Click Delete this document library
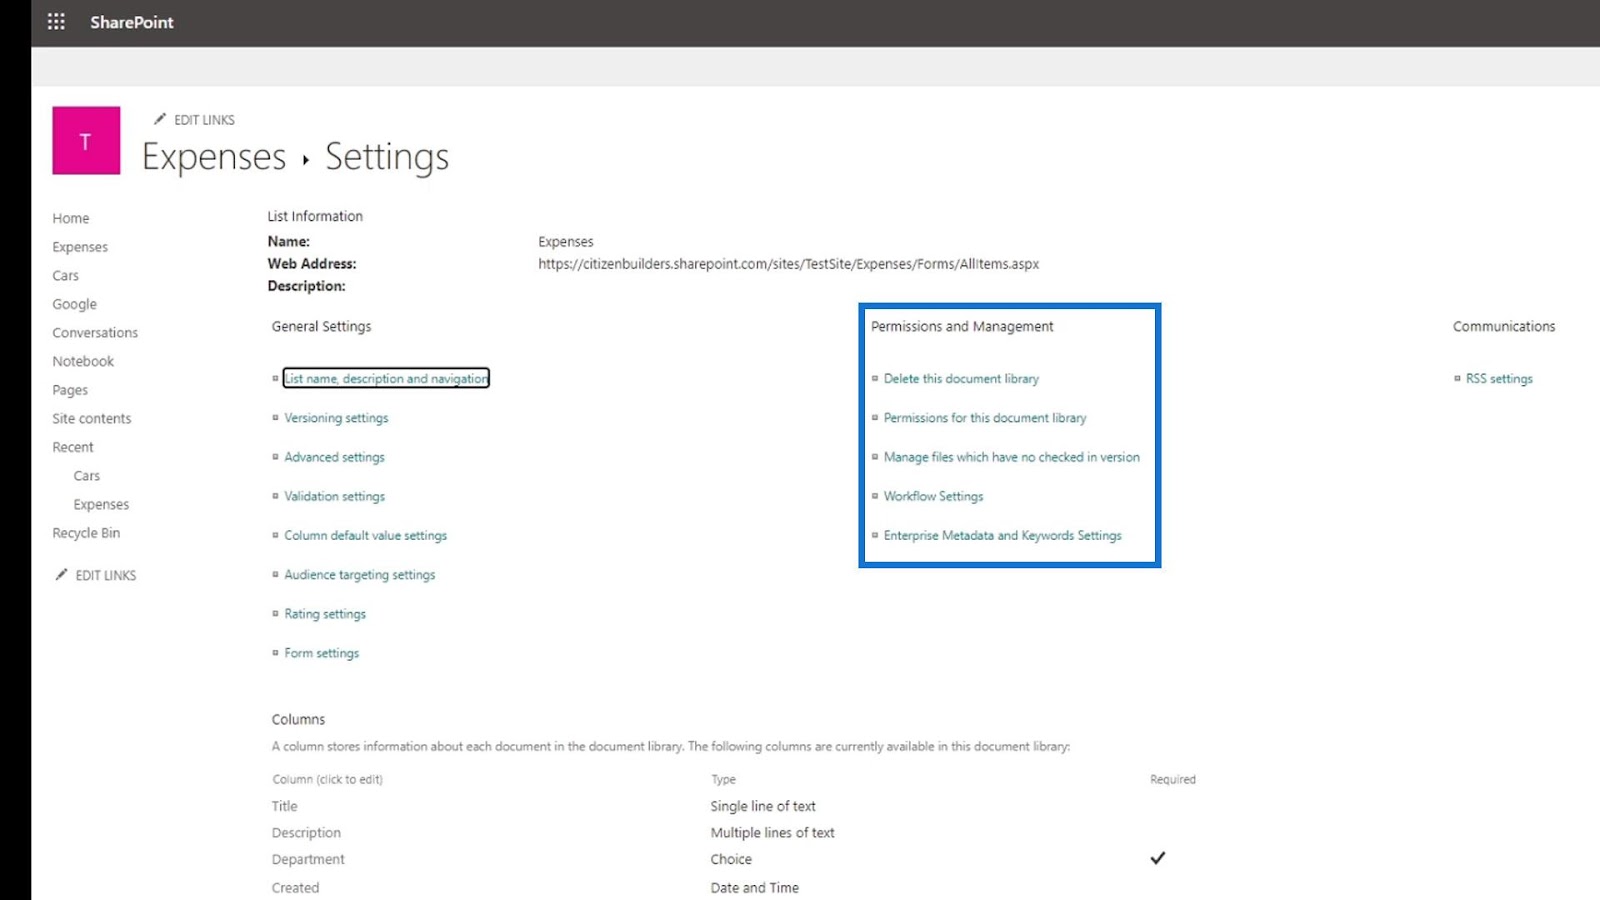 pos(961,379)
